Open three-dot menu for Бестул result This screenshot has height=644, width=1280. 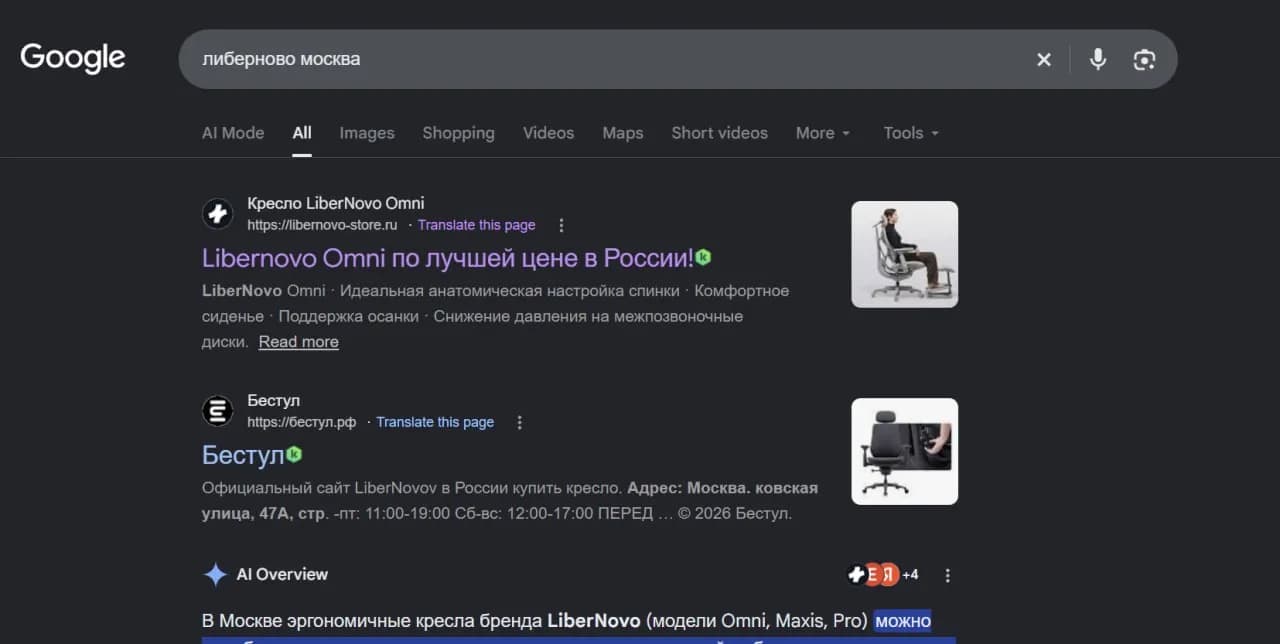(x=519, y=422)
